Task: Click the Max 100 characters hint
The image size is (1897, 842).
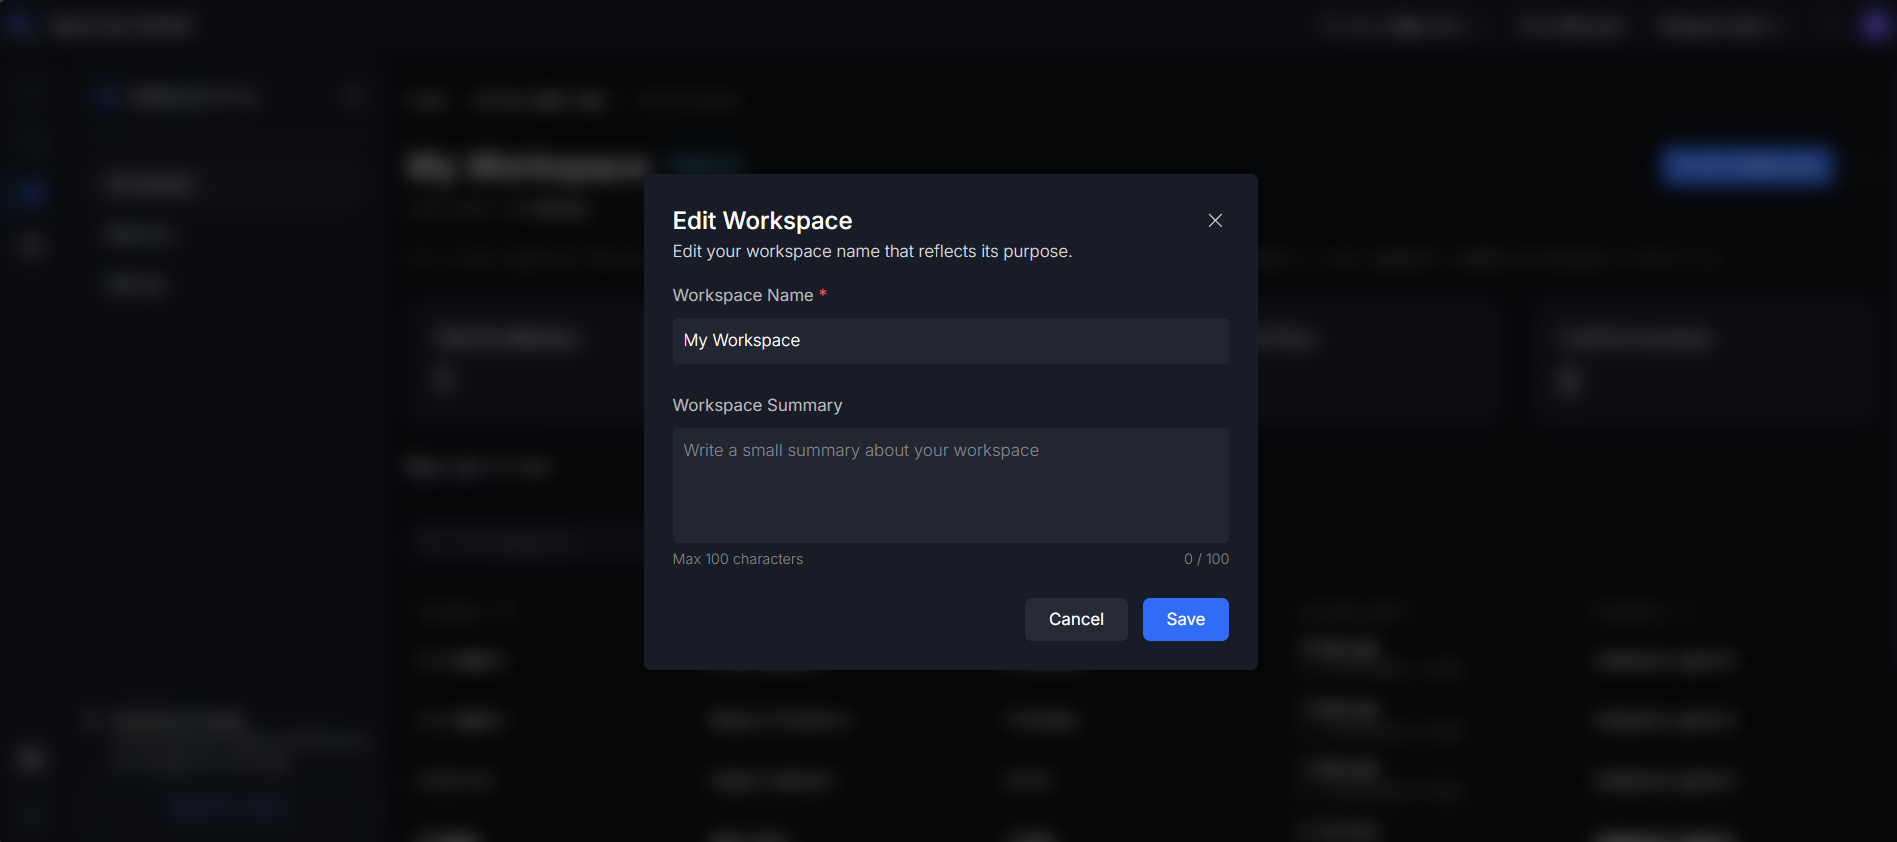Action: [x=737, y=559]
